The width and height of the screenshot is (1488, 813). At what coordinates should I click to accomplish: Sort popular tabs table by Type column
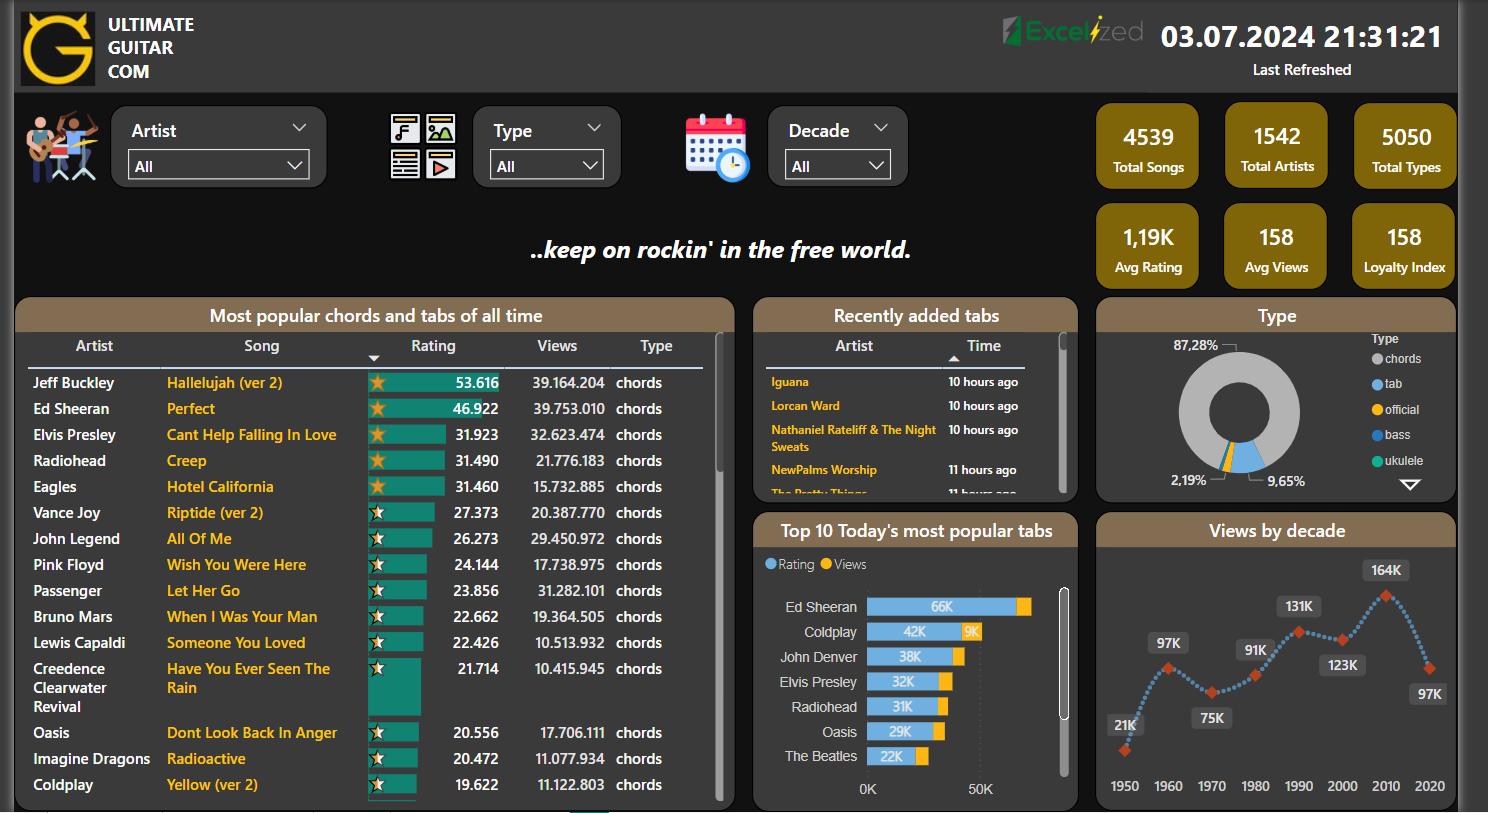656,346
